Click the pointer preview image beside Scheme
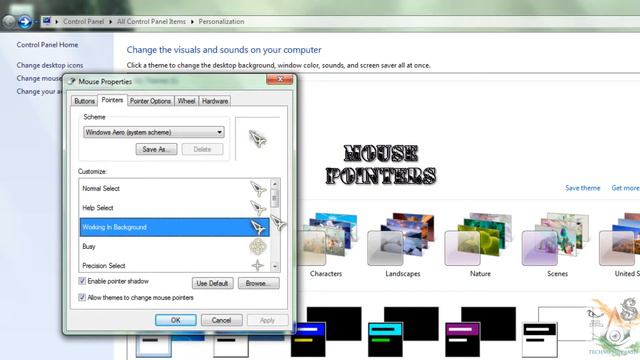Screen dimensions: 640x360 [x=258, y=139]
